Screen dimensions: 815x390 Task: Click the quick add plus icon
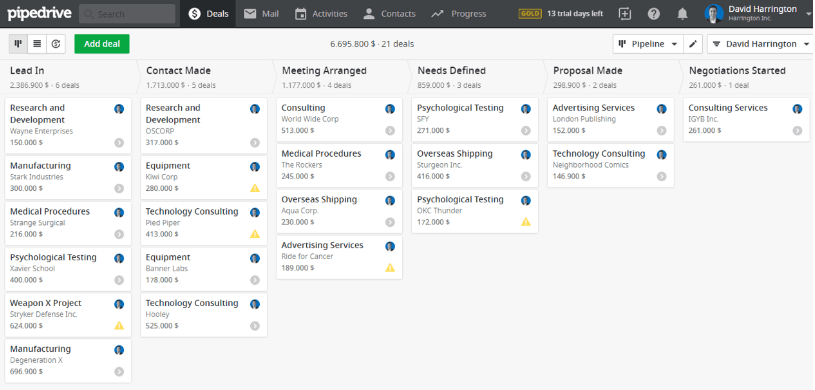(625, 14)
